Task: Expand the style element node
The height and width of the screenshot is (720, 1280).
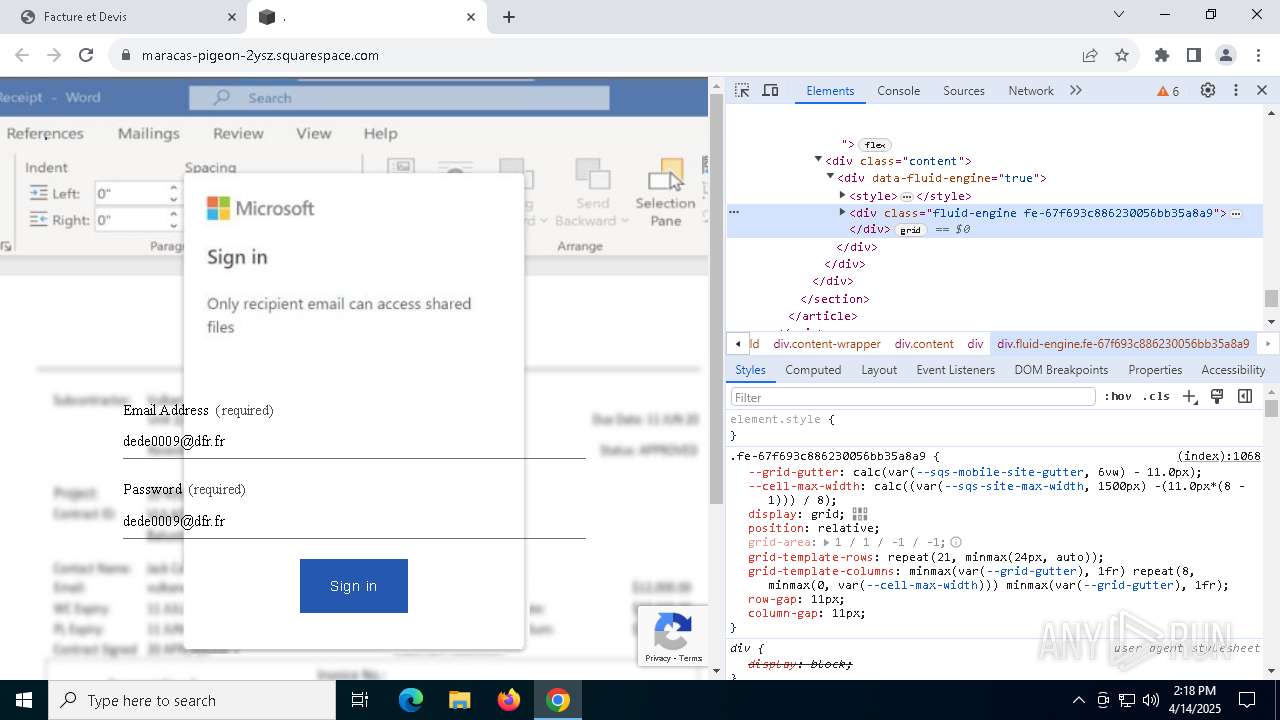Action: [x=842, y=195]
